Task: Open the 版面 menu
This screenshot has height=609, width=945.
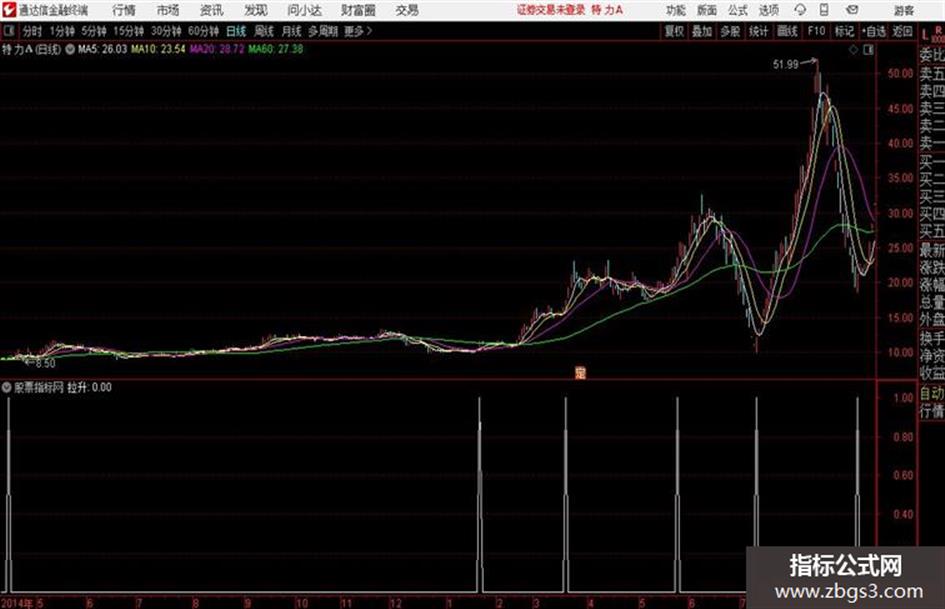Action: pyautogui.click(x=707, y=10)
